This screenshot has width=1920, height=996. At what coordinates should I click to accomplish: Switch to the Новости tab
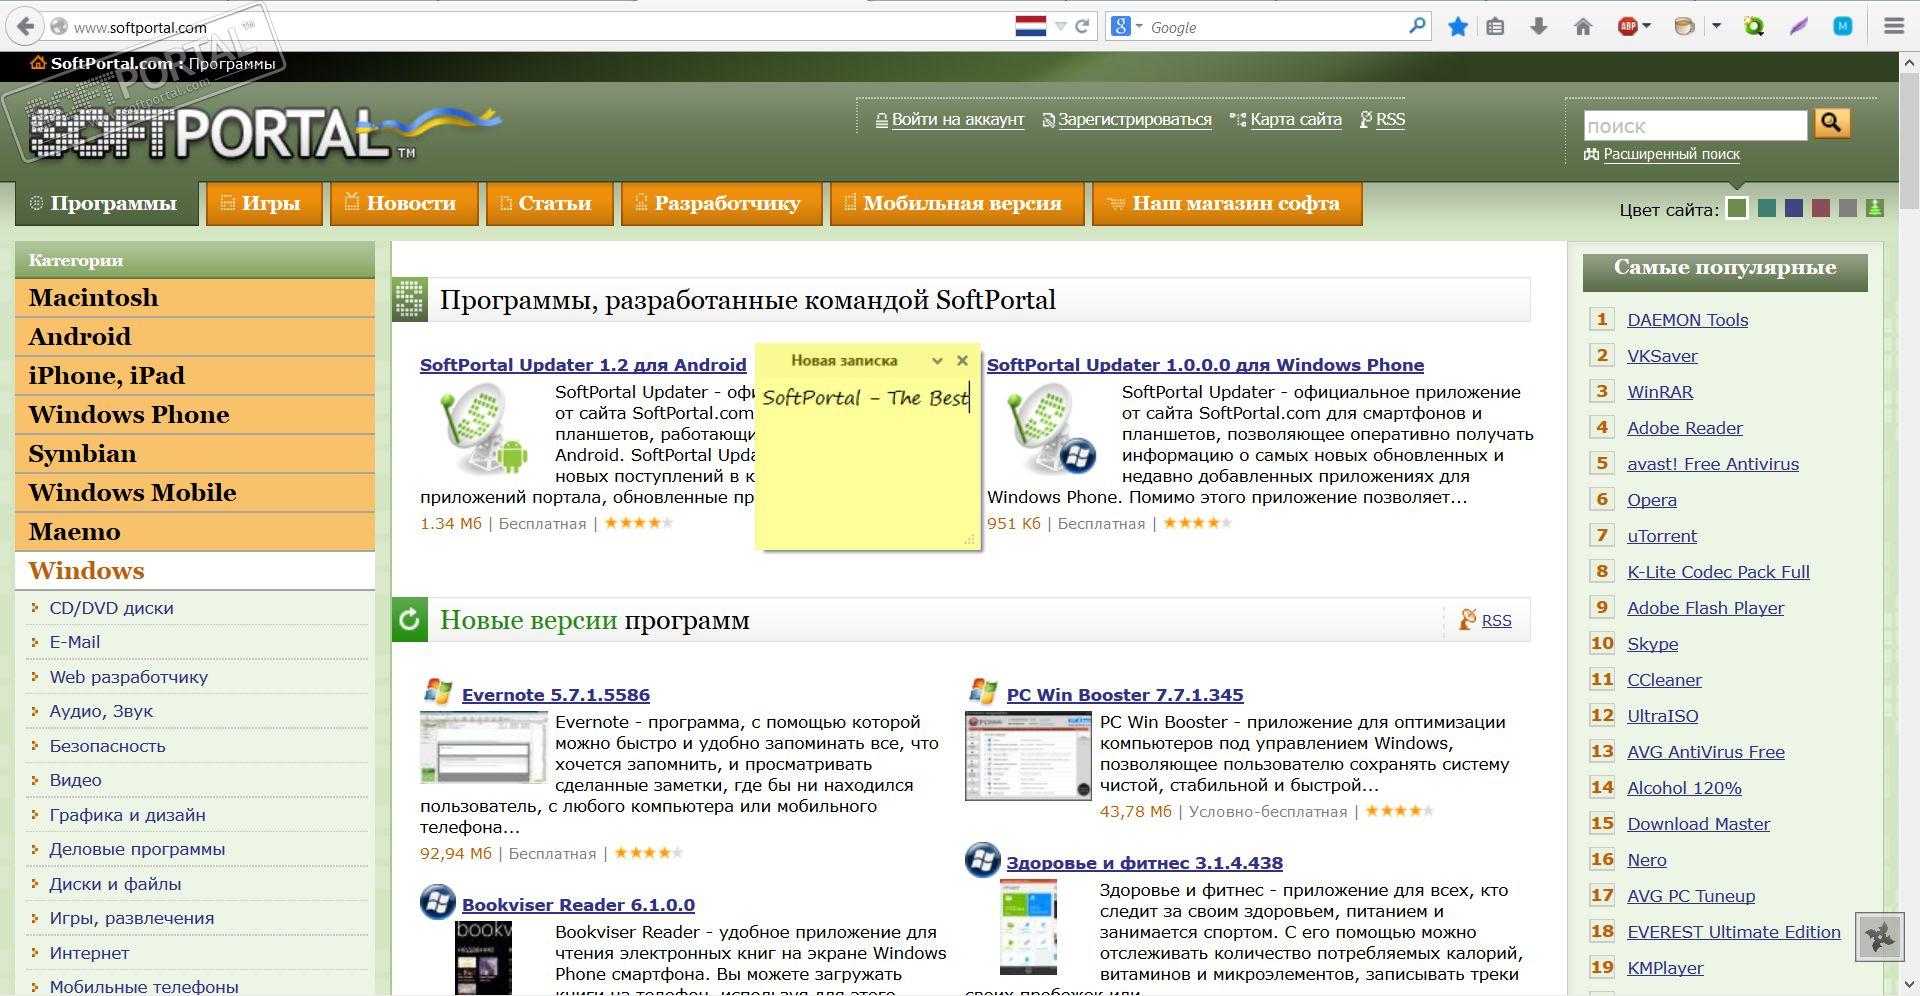(402, 203)
